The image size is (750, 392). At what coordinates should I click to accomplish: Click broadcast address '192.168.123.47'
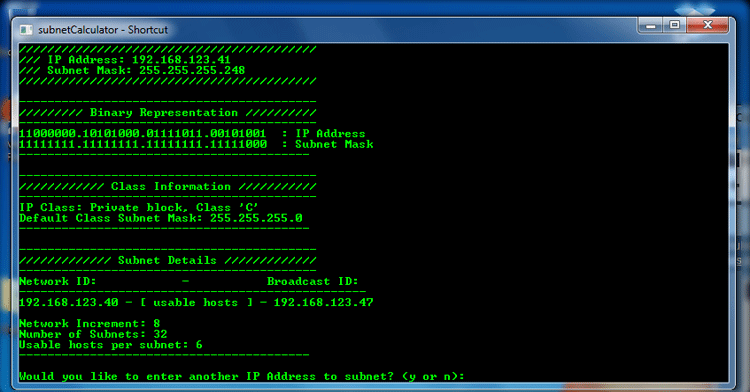point(323,302)
